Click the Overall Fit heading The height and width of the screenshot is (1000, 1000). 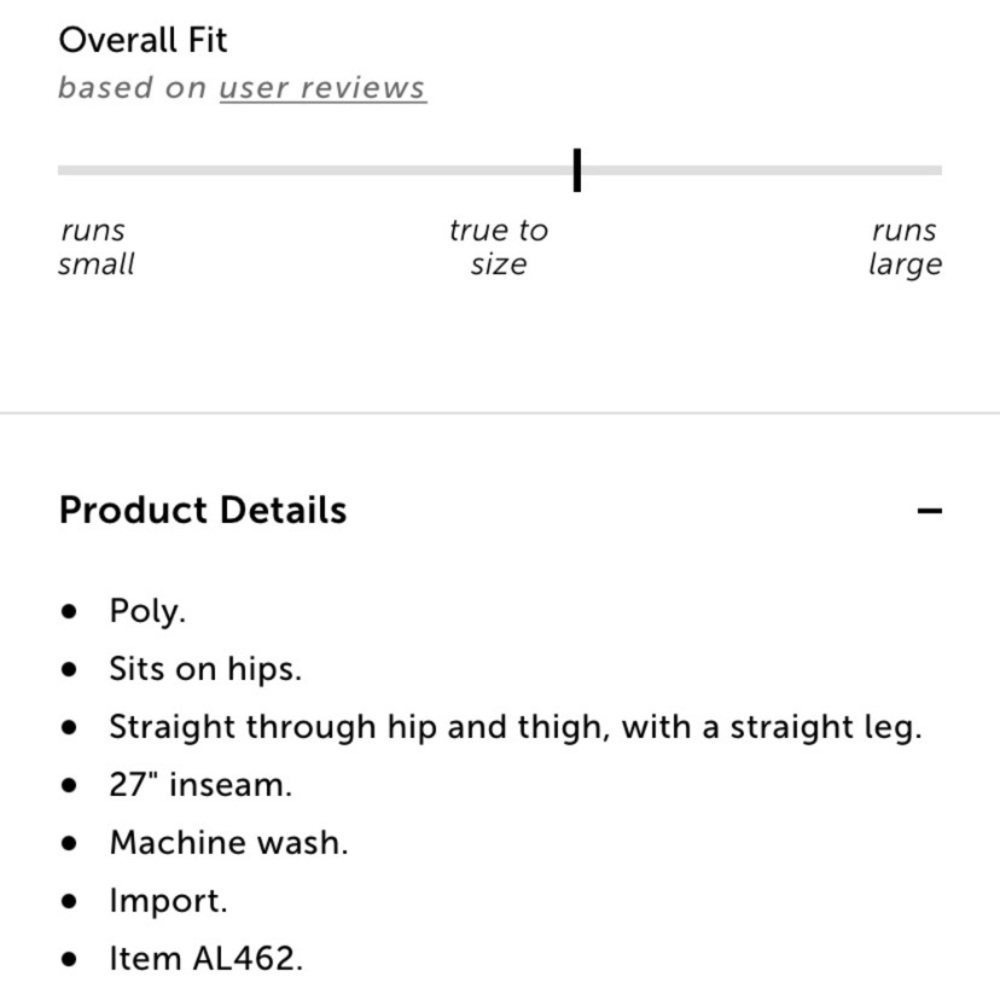point(143,40)
